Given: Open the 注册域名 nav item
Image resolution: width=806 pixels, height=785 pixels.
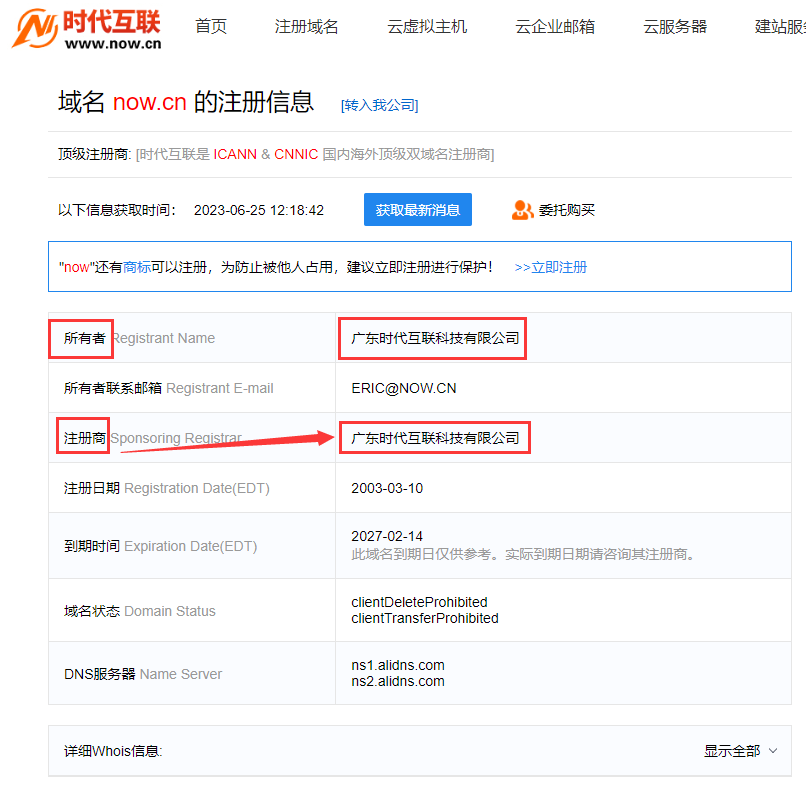Looking at the screenshot, I should tap(306, 26).
